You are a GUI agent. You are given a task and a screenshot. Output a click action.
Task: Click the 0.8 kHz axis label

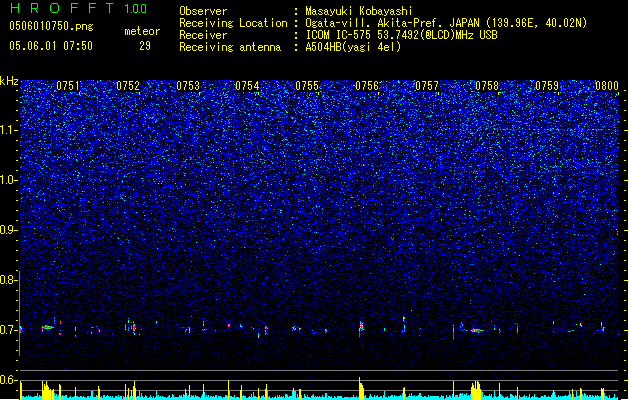(8, 280)
